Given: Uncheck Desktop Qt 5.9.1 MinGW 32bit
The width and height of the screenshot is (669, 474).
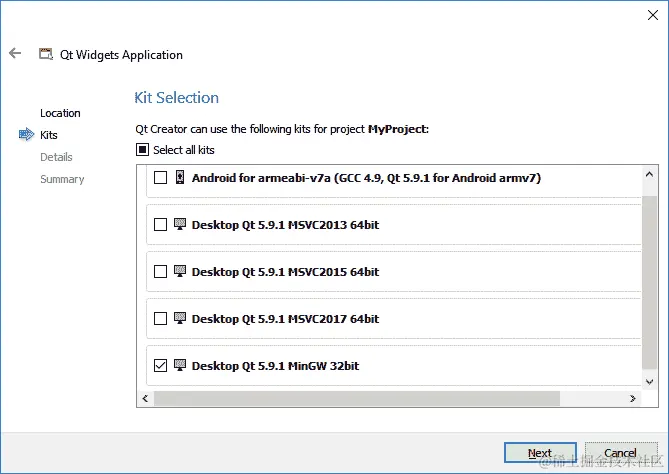Looking at the screenshot, I should click(x=160, y=365).
